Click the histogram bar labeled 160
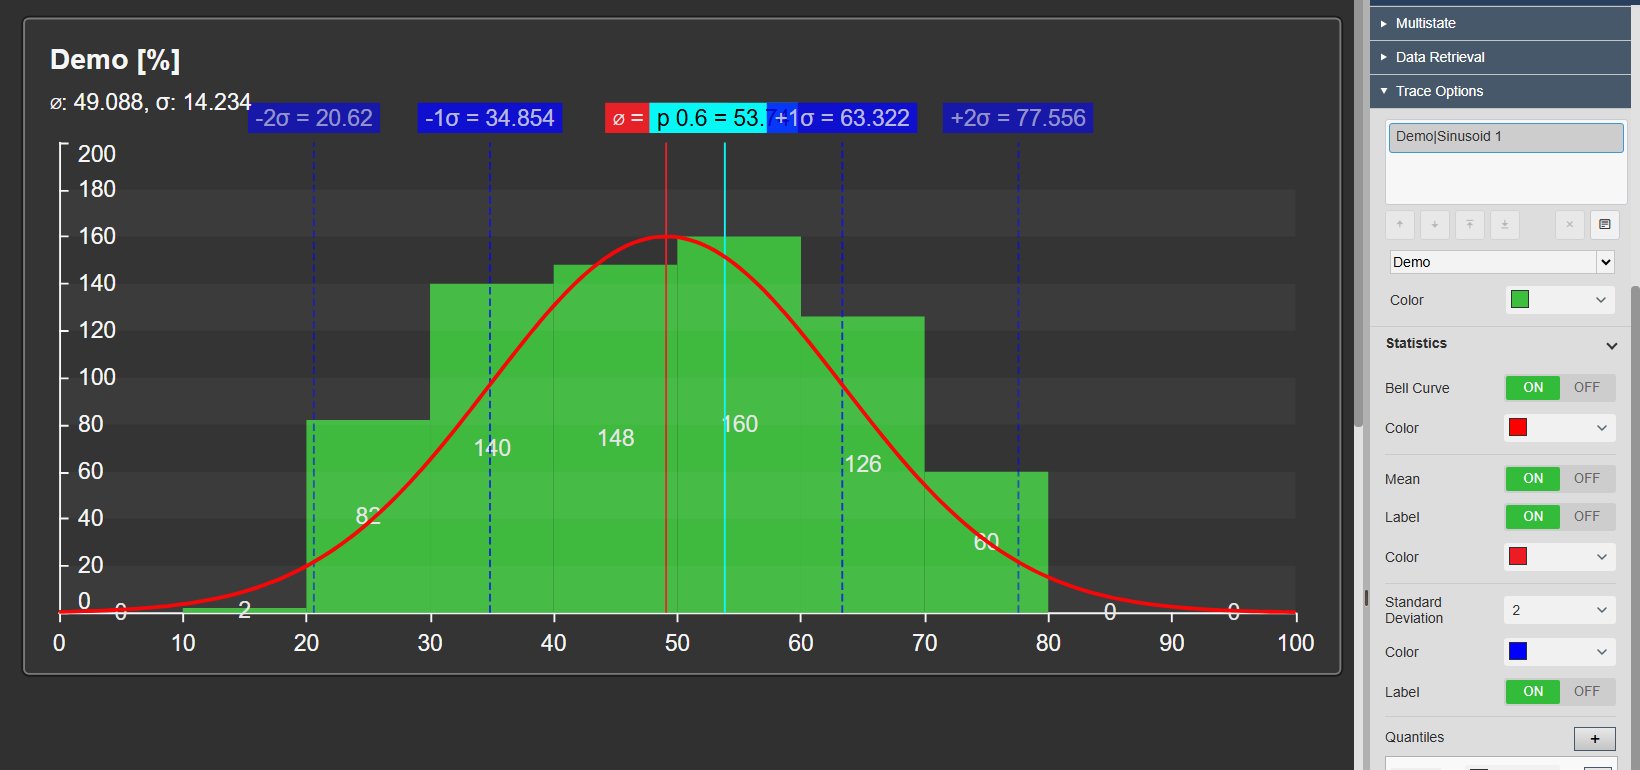This screenshot has height=770, width=1640. pos(739,424)
